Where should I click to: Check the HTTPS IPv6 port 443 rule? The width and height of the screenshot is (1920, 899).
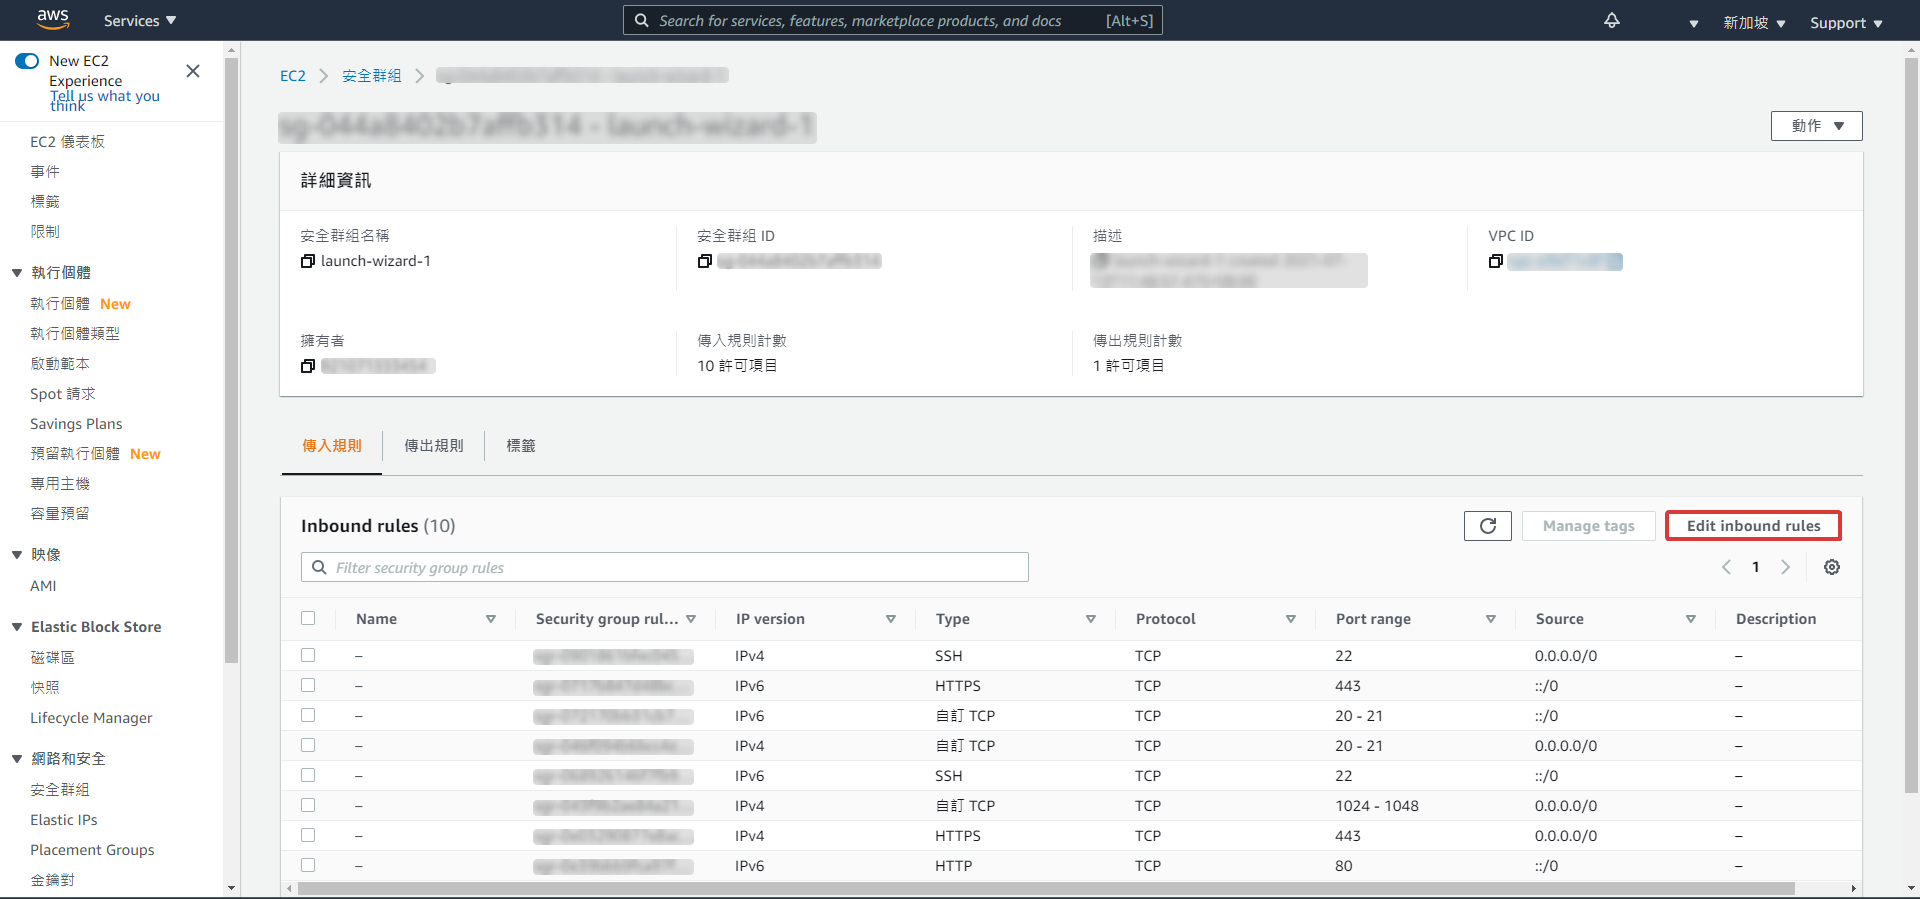[x=308, y=685]
